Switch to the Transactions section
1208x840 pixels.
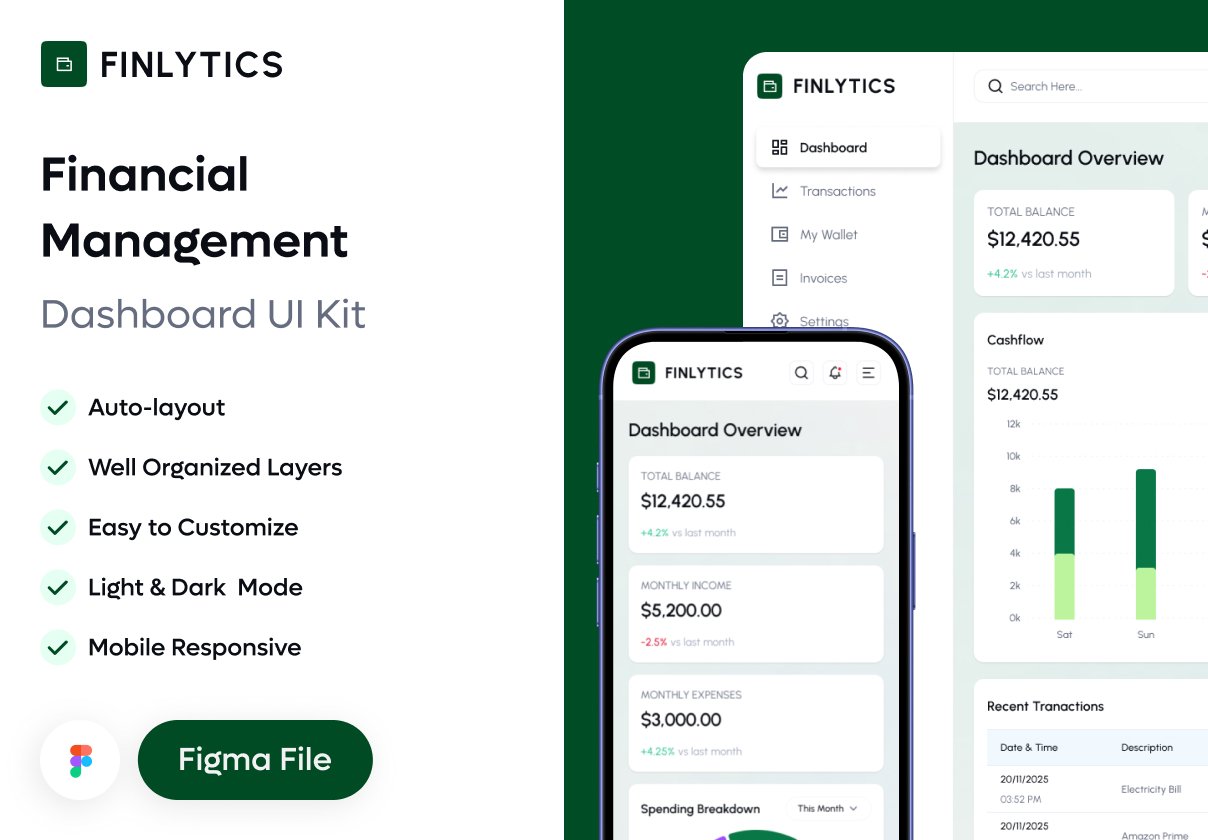tap(838, 191)
